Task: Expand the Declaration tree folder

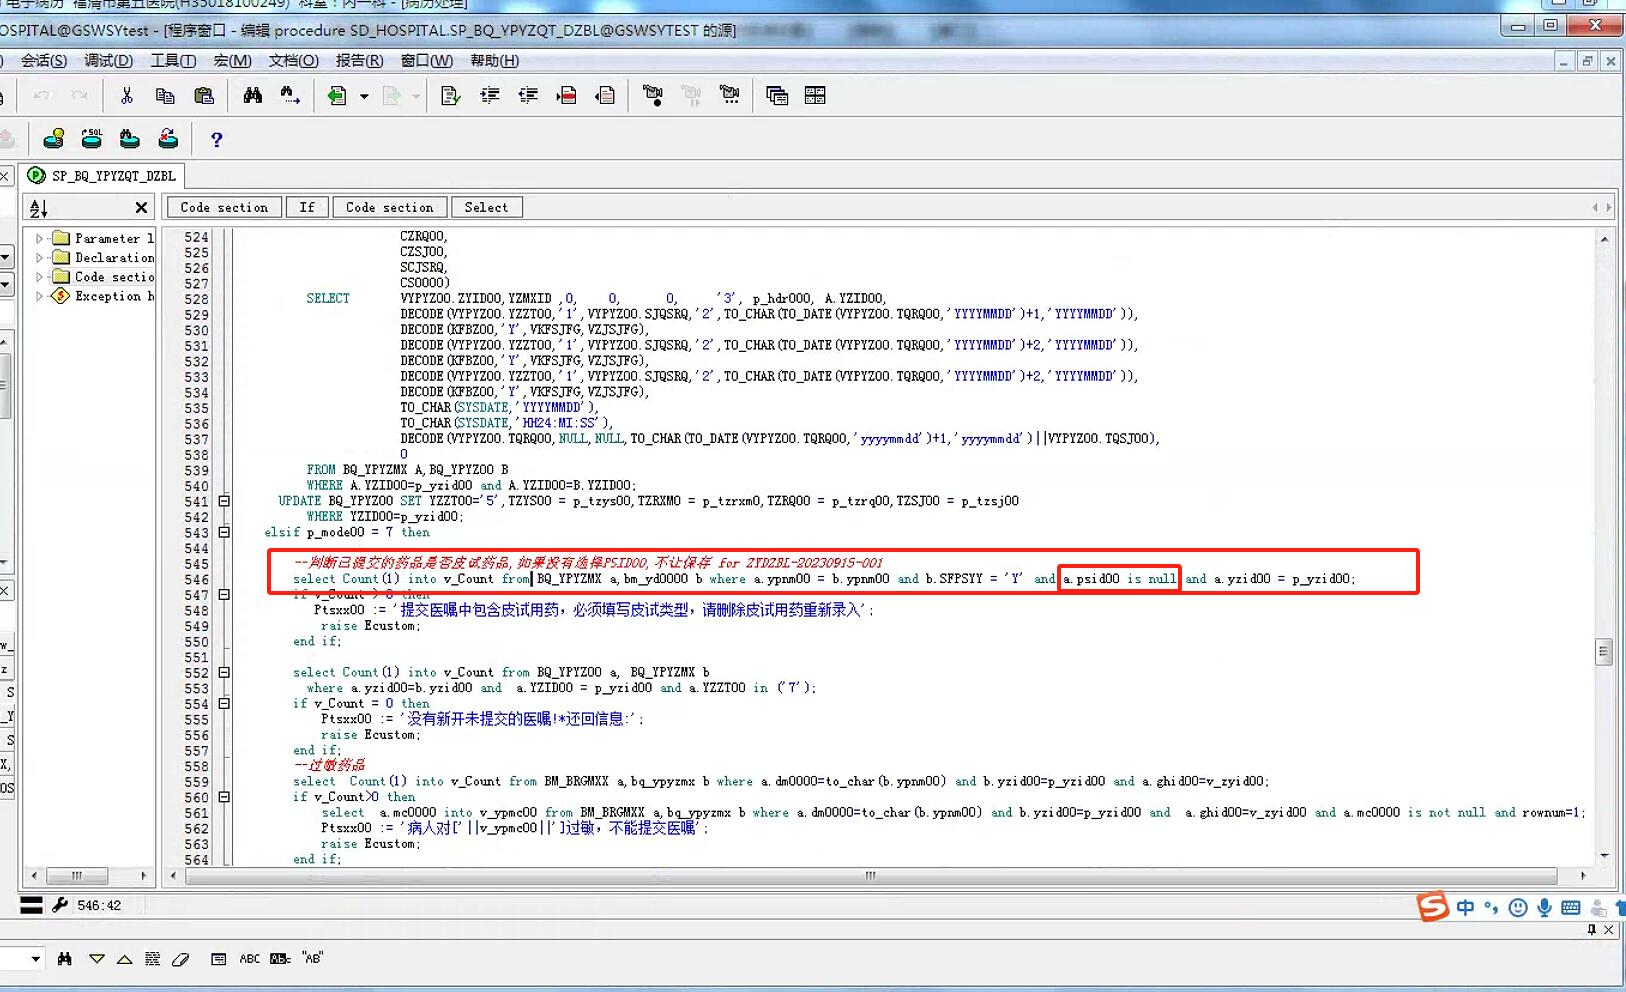Action: coord(39,258)
